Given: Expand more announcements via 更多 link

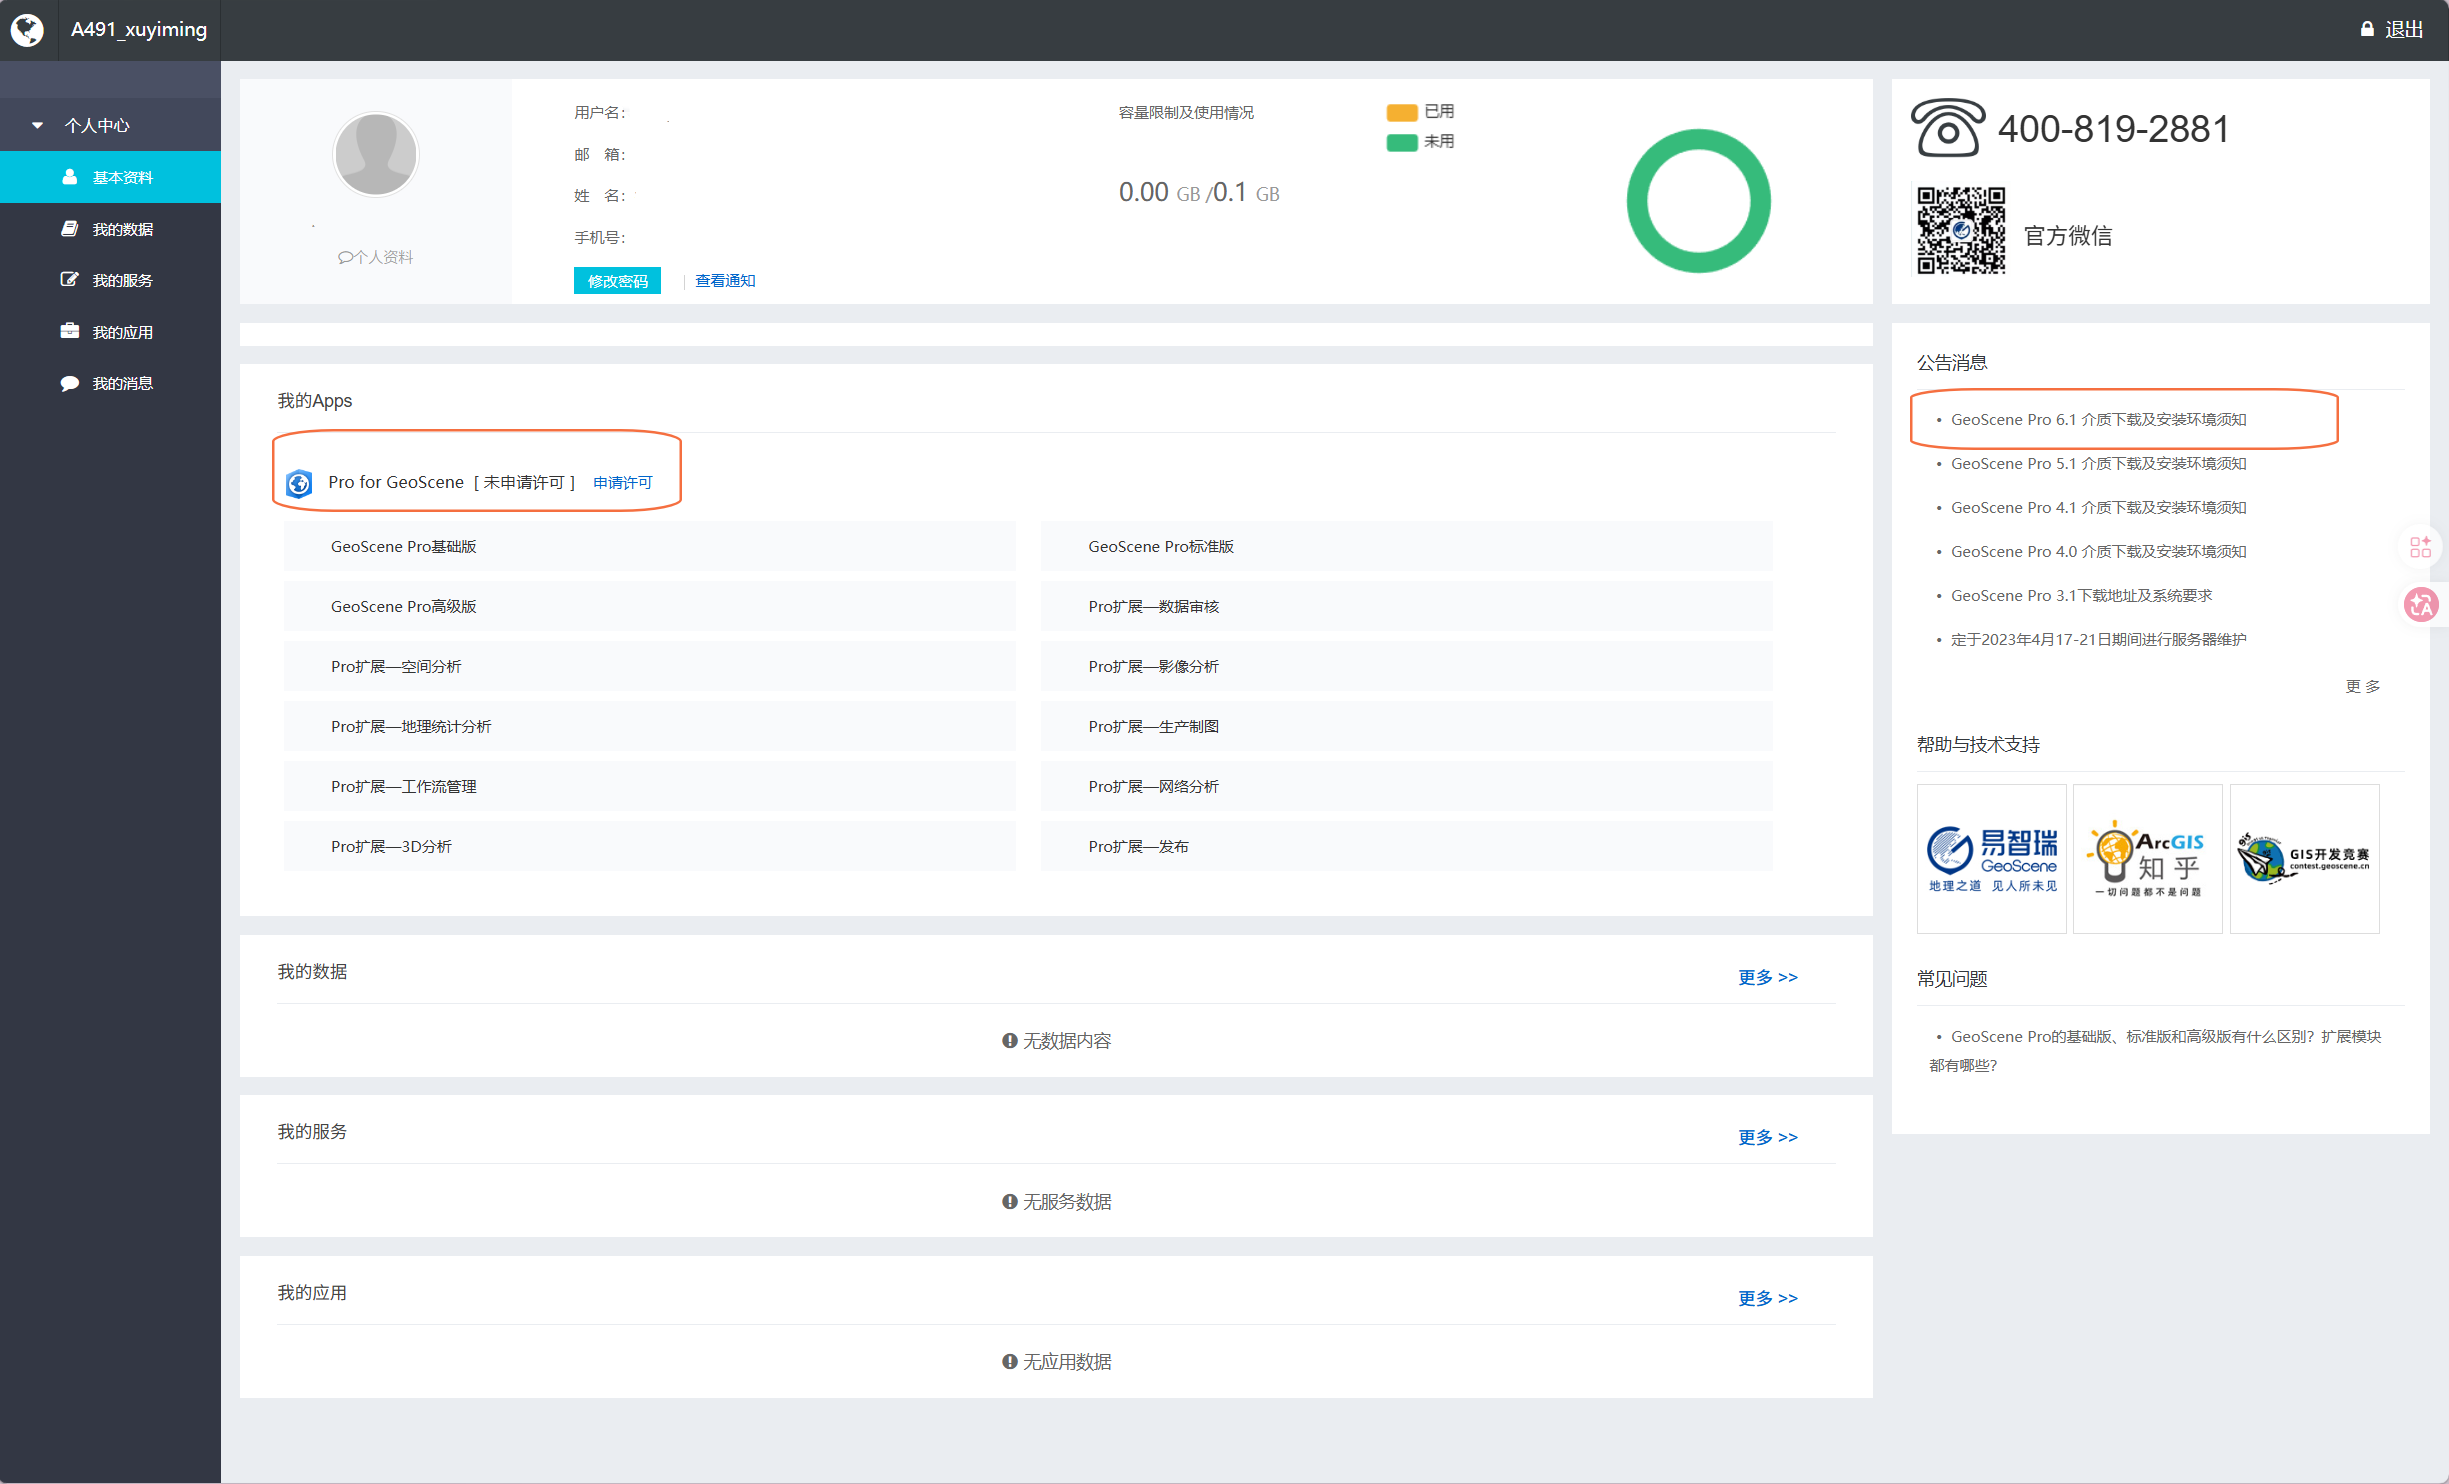Looking at the screenshot, I should coord(2362,686).
